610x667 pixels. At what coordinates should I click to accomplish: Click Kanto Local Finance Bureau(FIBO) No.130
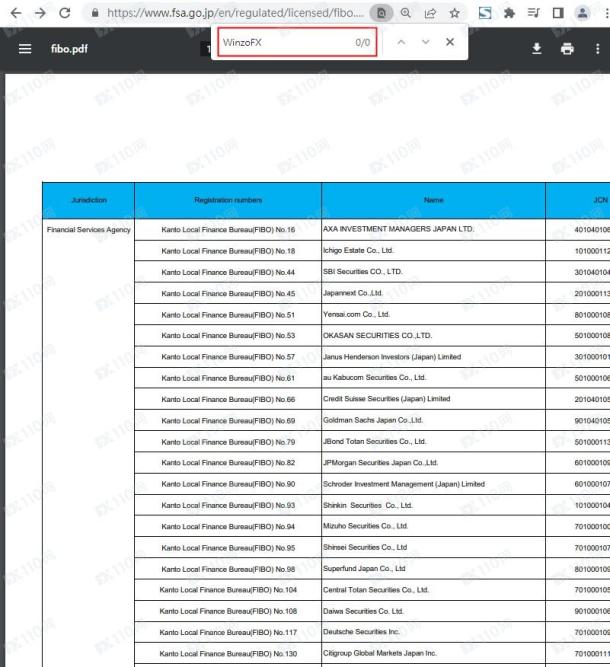click(228, 654)
